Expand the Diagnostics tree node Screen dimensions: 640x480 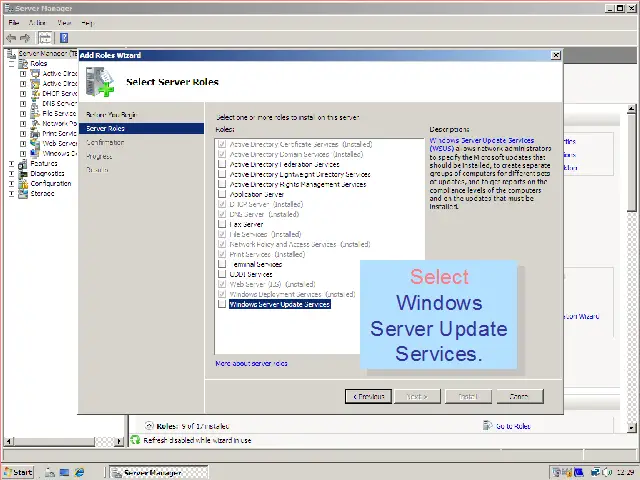(11, 173)
